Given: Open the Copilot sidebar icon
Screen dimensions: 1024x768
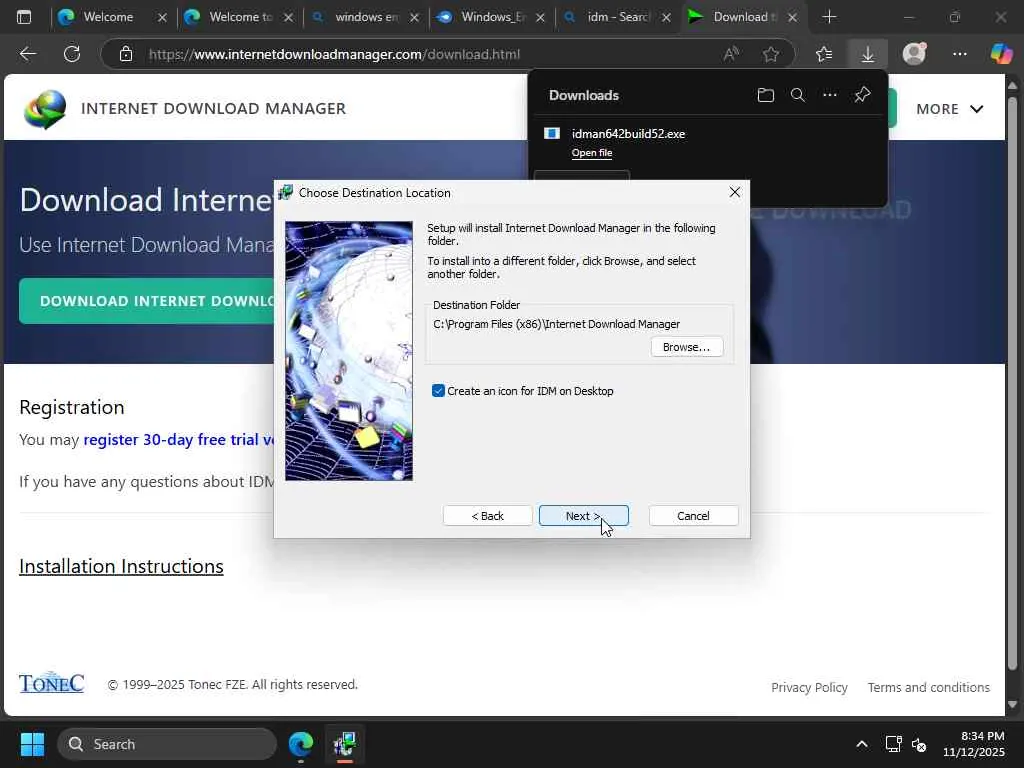Looking at the screenshot, I should point(1000,54).
